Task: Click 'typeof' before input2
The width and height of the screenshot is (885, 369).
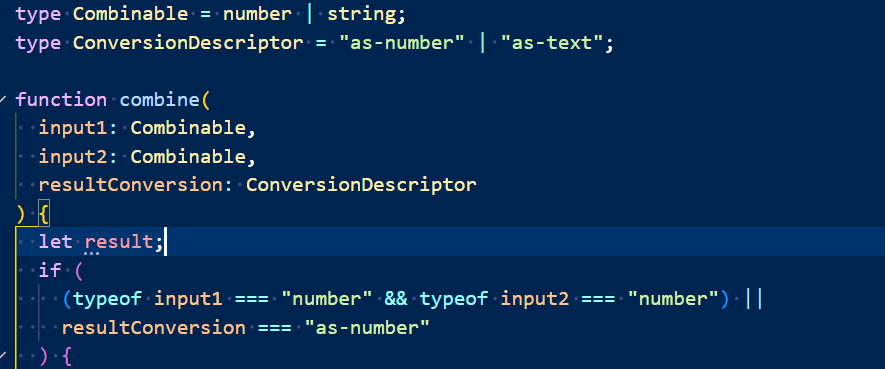Action: point(454,299)
